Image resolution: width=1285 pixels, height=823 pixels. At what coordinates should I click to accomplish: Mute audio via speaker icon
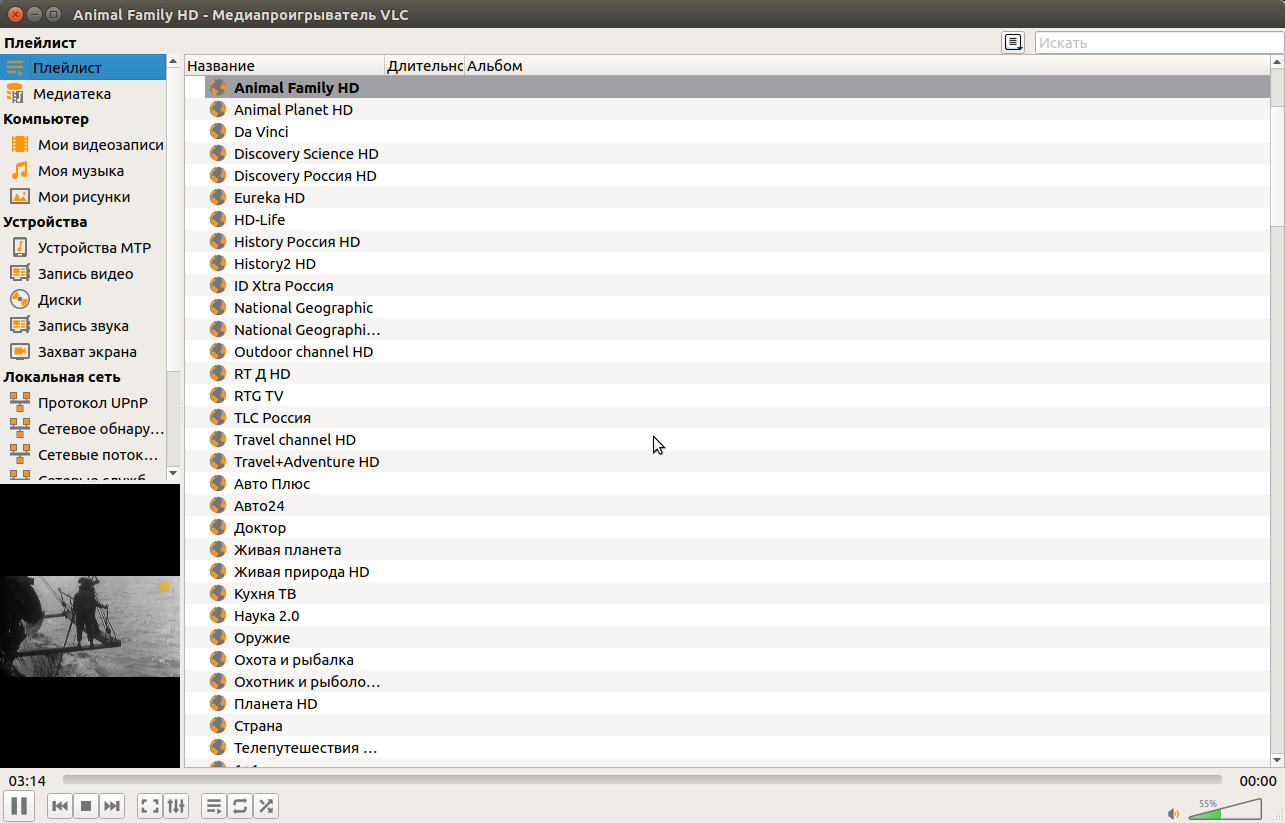(x=1174, y=812)
